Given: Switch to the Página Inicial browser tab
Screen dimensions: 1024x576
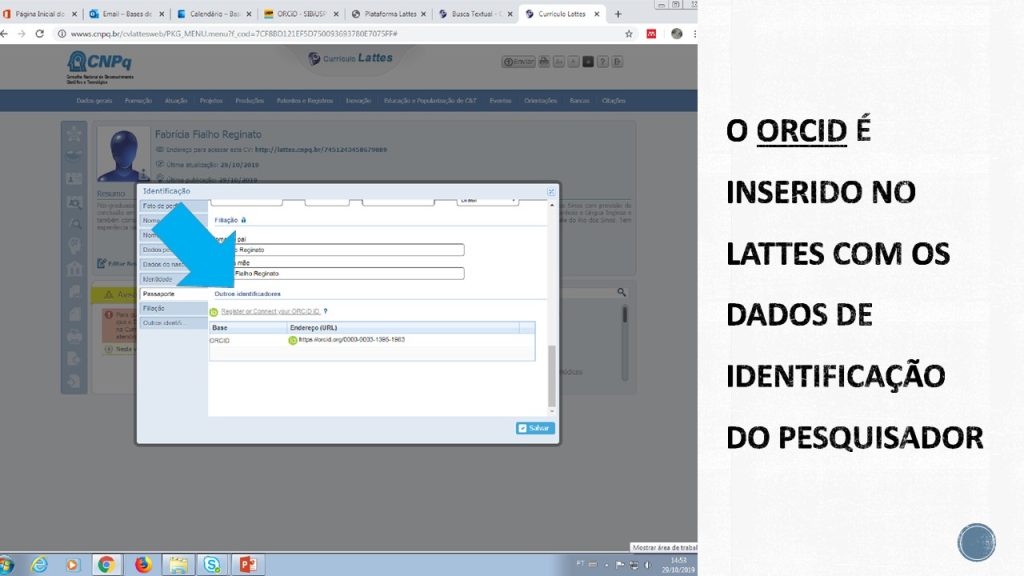Looking at the screenshot, I should pyautogui.click(x=39, y=14).
